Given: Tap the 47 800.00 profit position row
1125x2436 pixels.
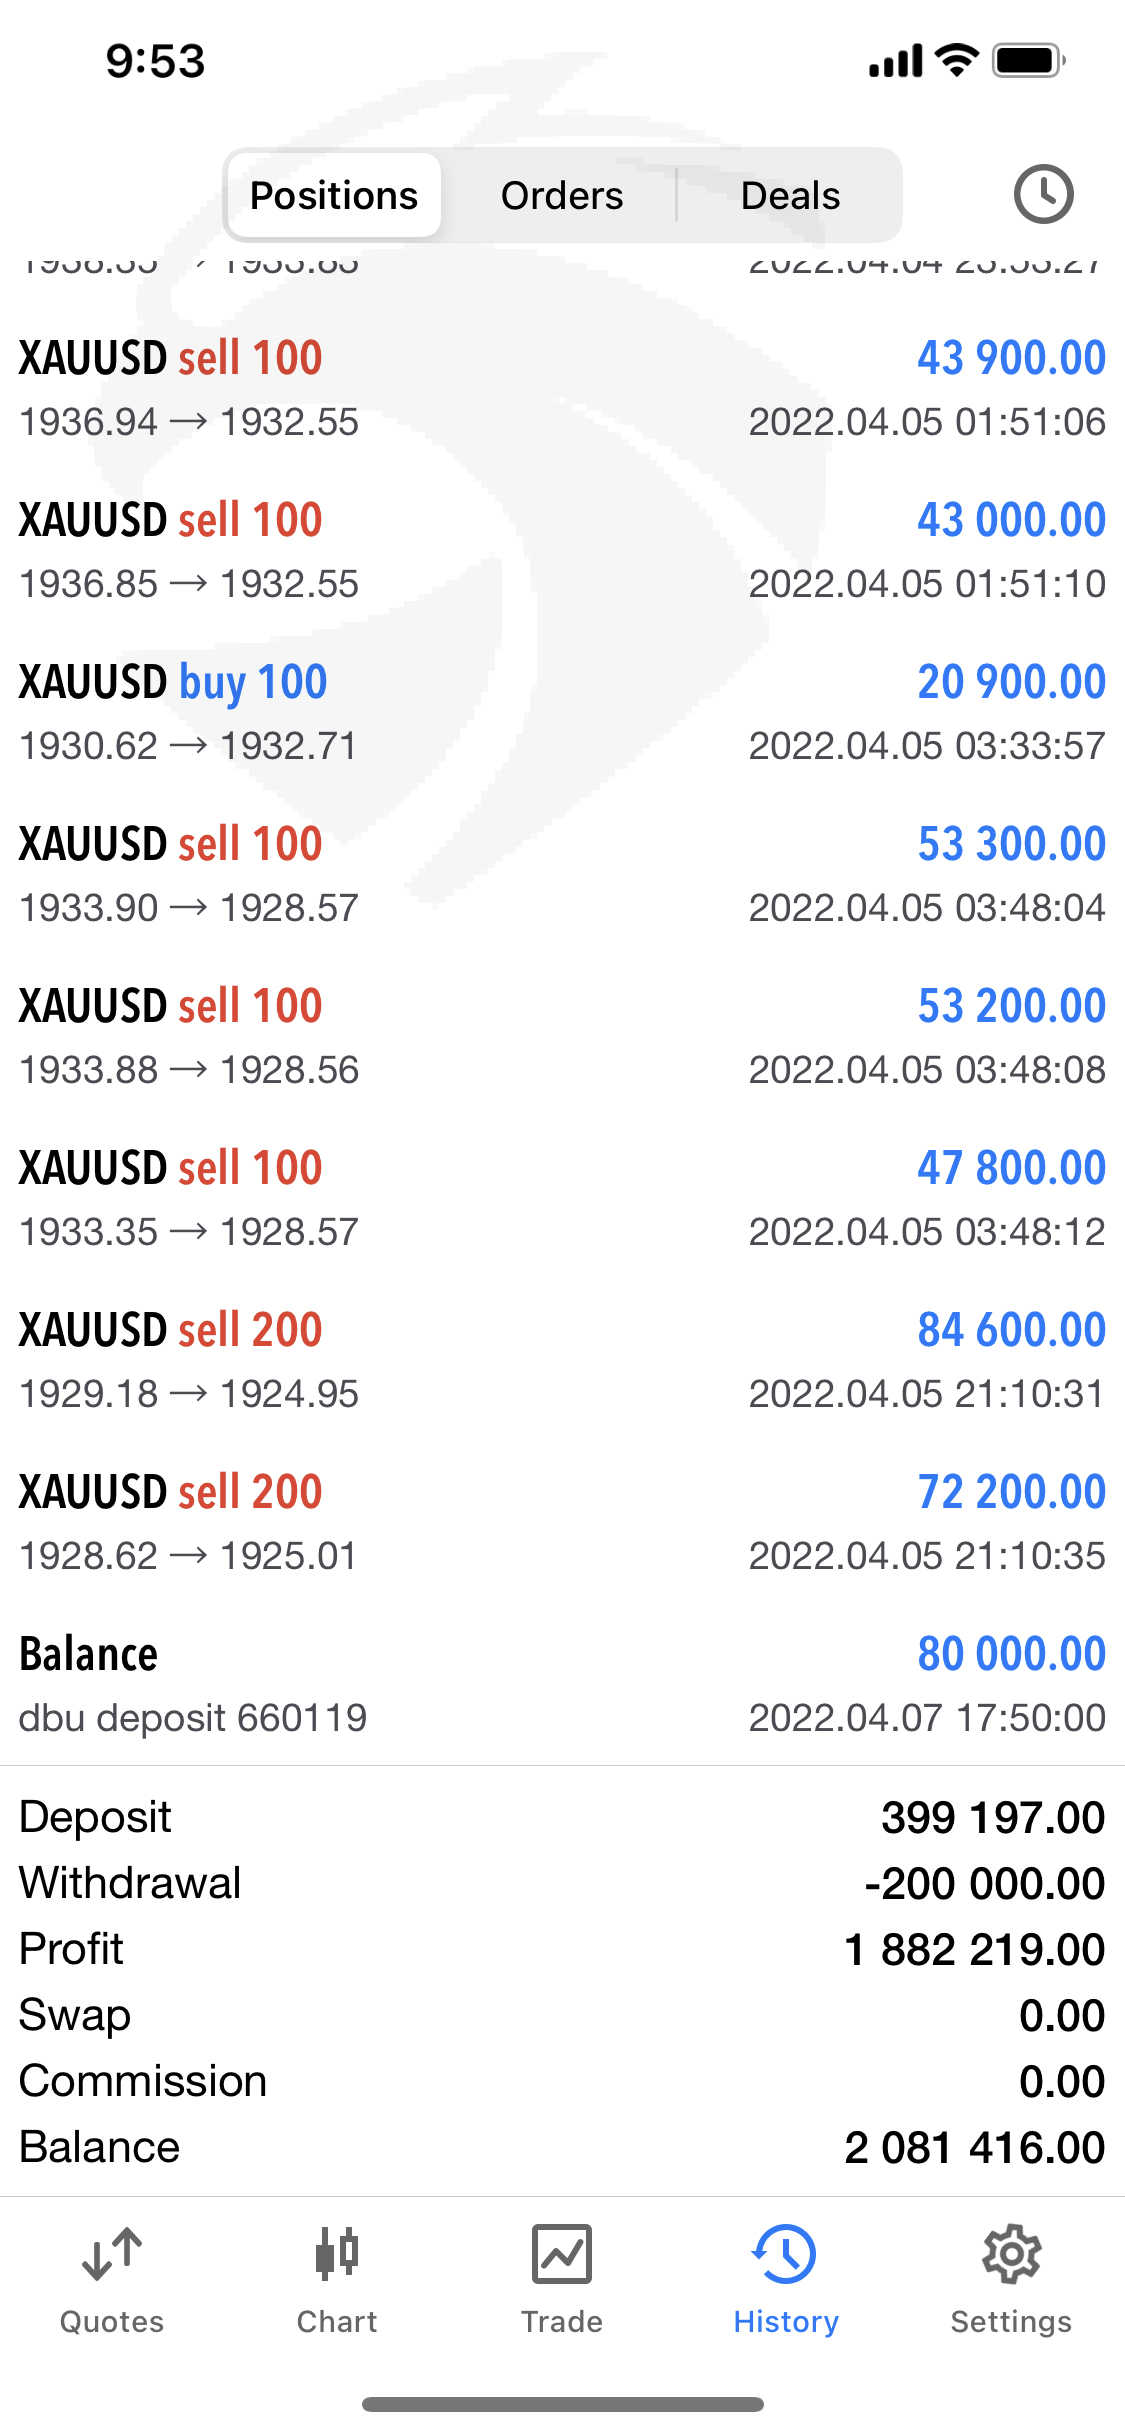Looking at the screenshot, I should 562,1198.
